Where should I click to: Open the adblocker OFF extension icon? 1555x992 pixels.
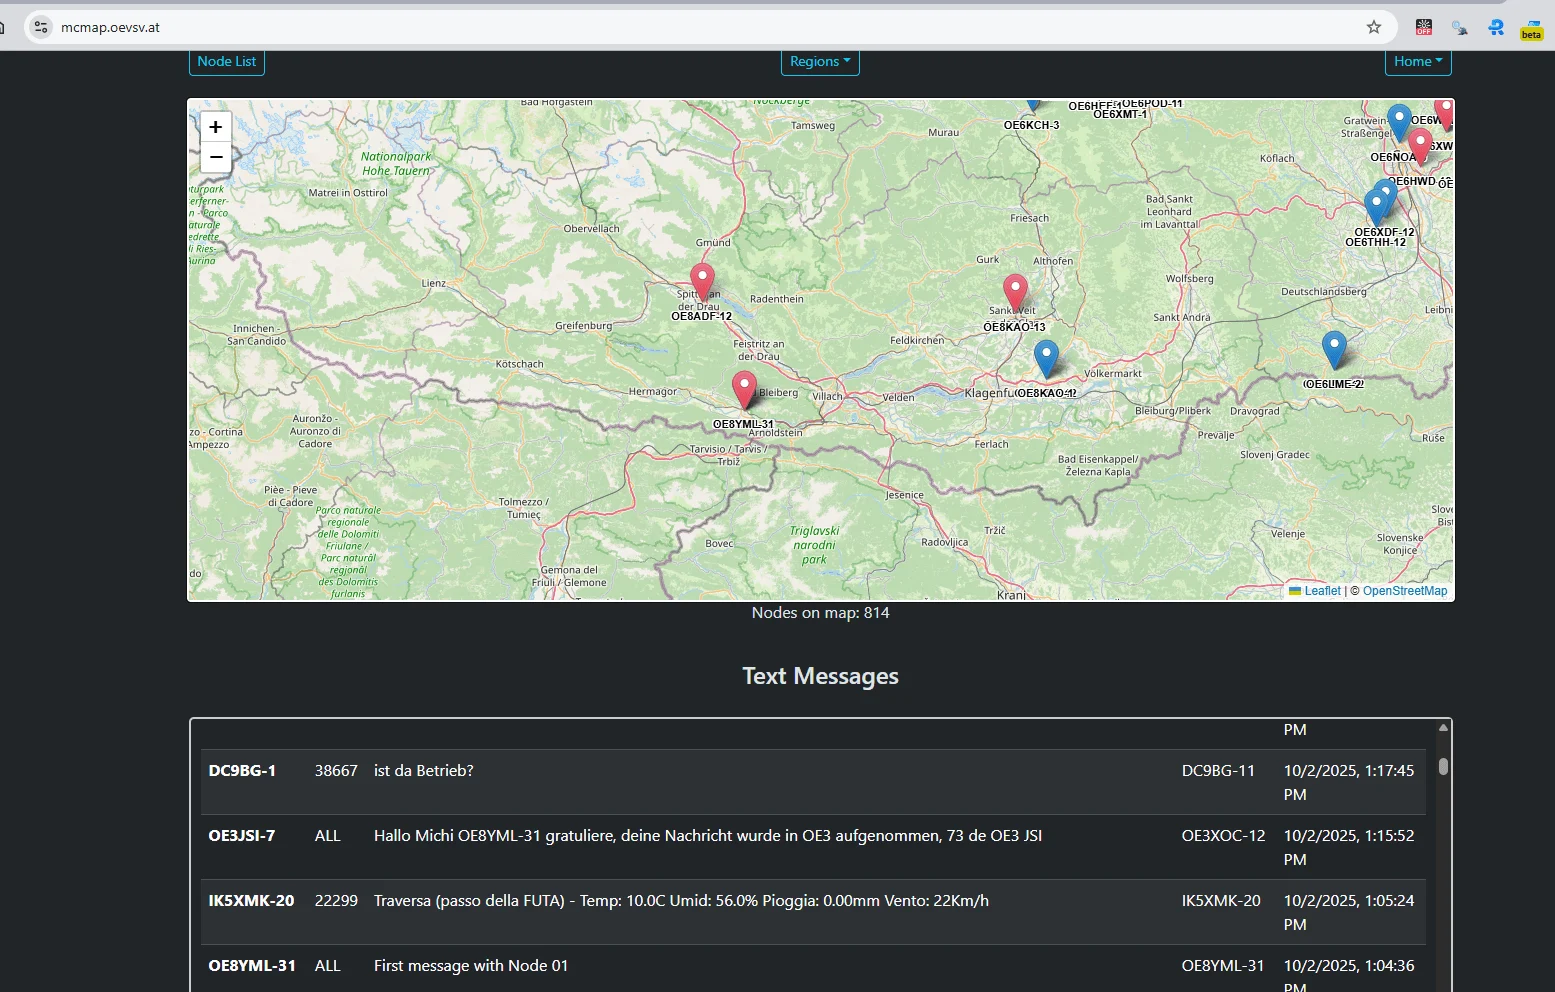[1423, 27]
